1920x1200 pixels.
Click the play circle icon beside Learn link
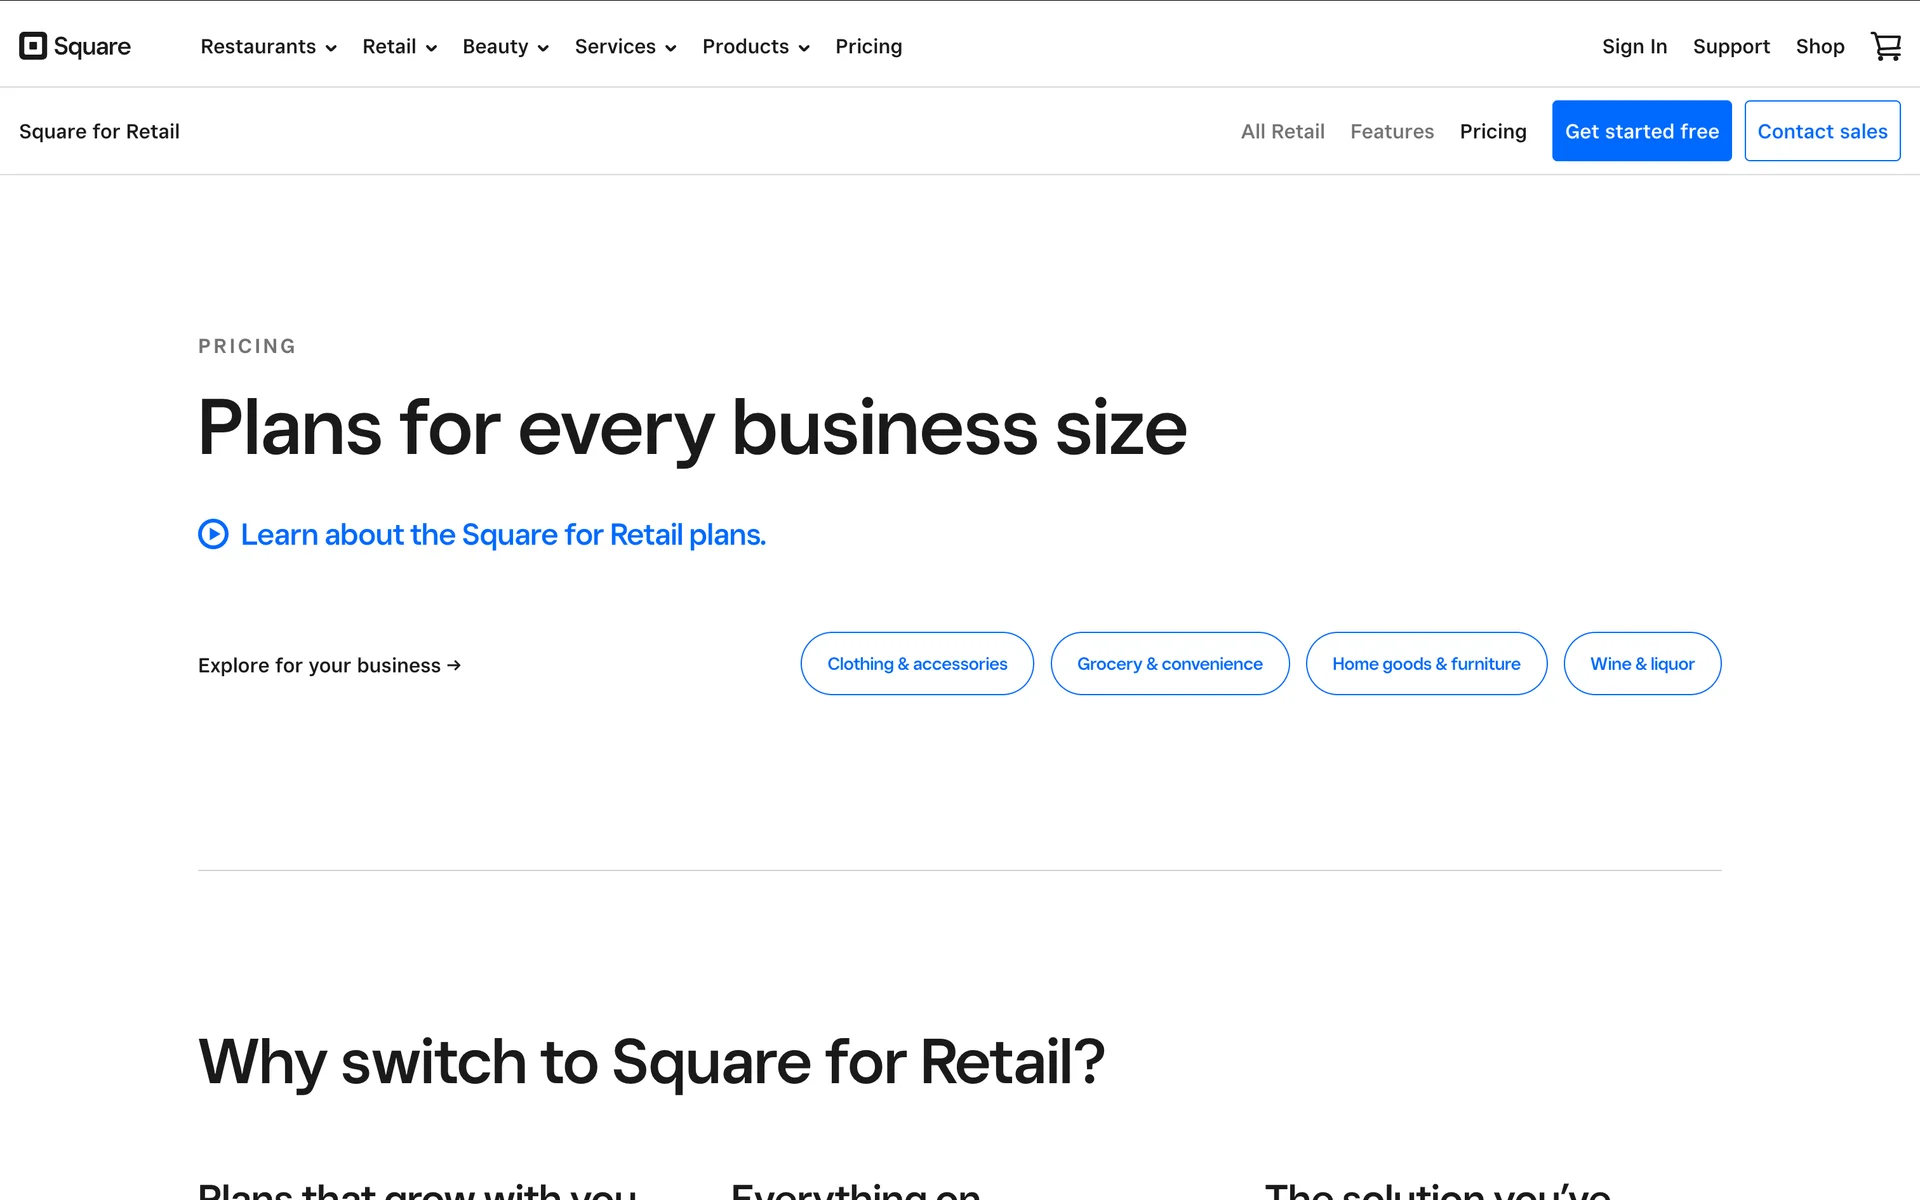tap(213, 534)
